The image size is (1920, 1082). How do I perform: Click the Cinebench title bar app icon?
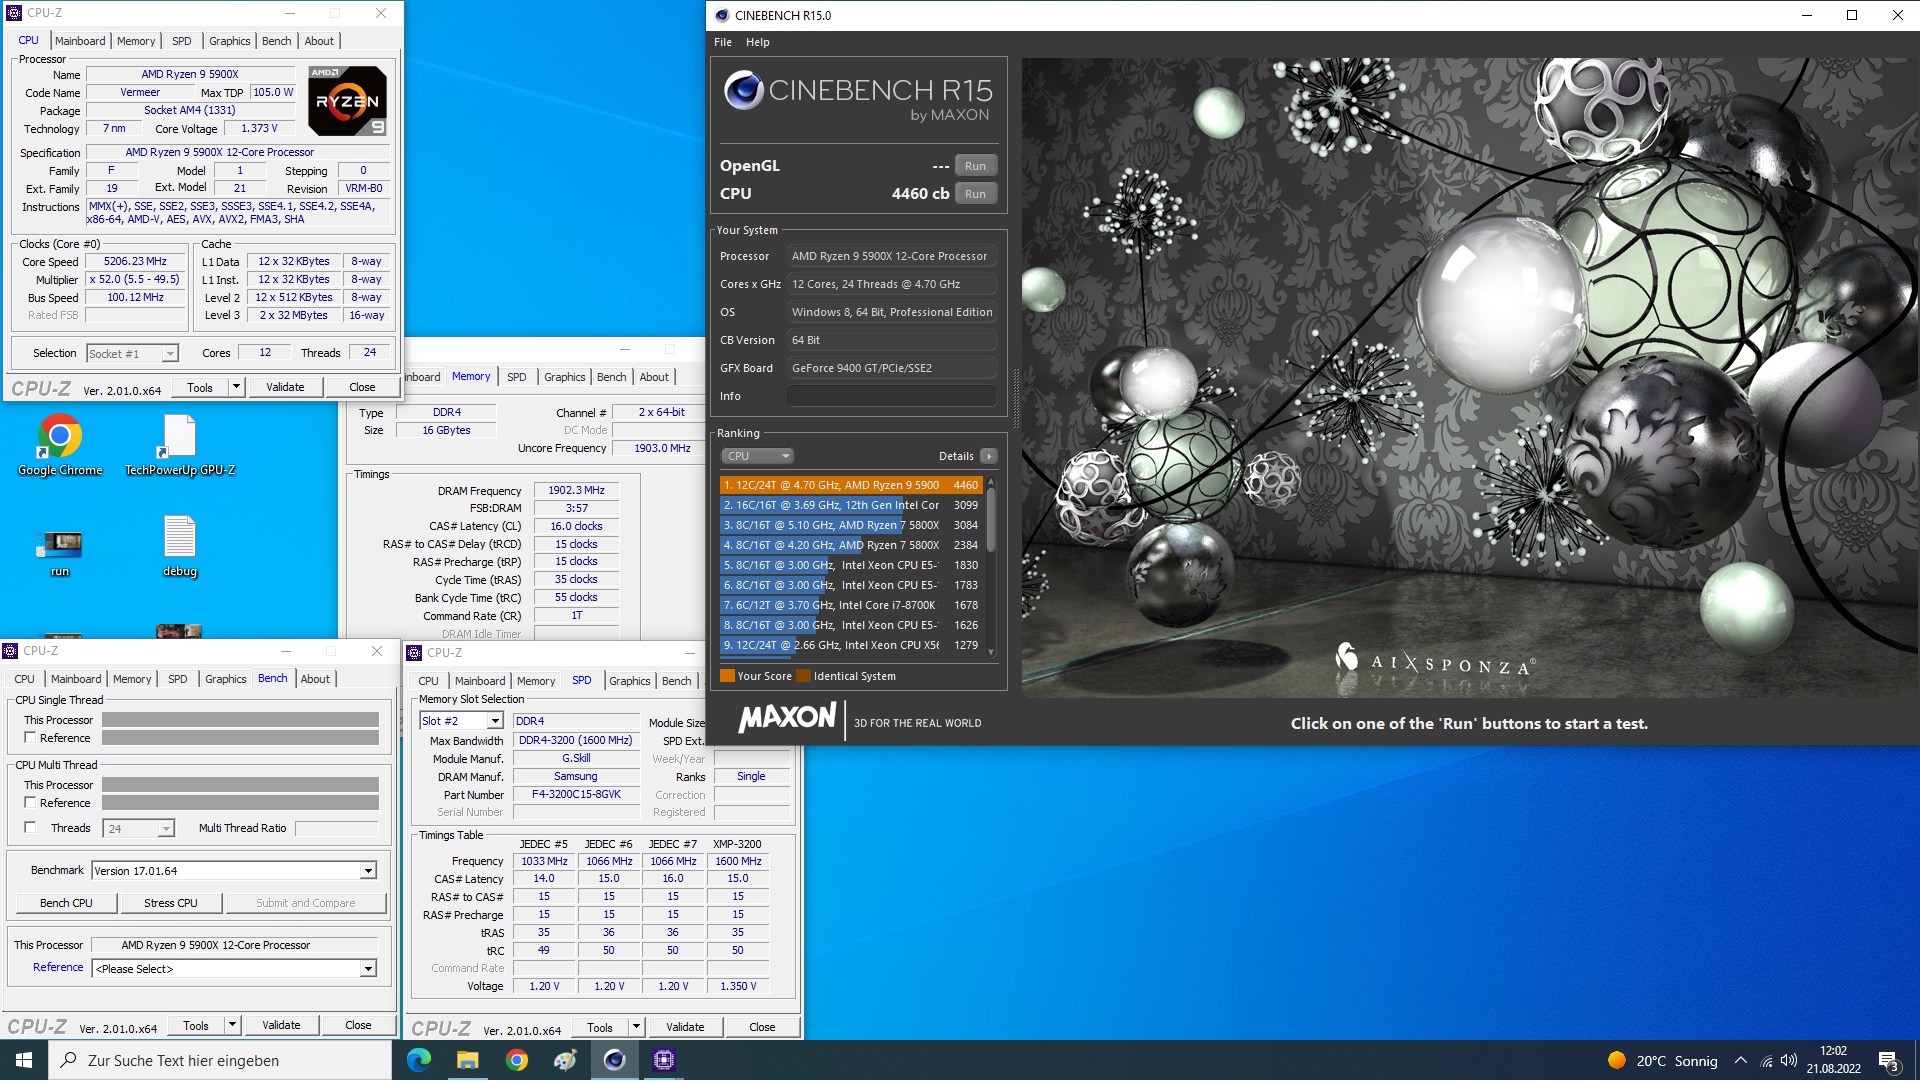pos(722,15)
